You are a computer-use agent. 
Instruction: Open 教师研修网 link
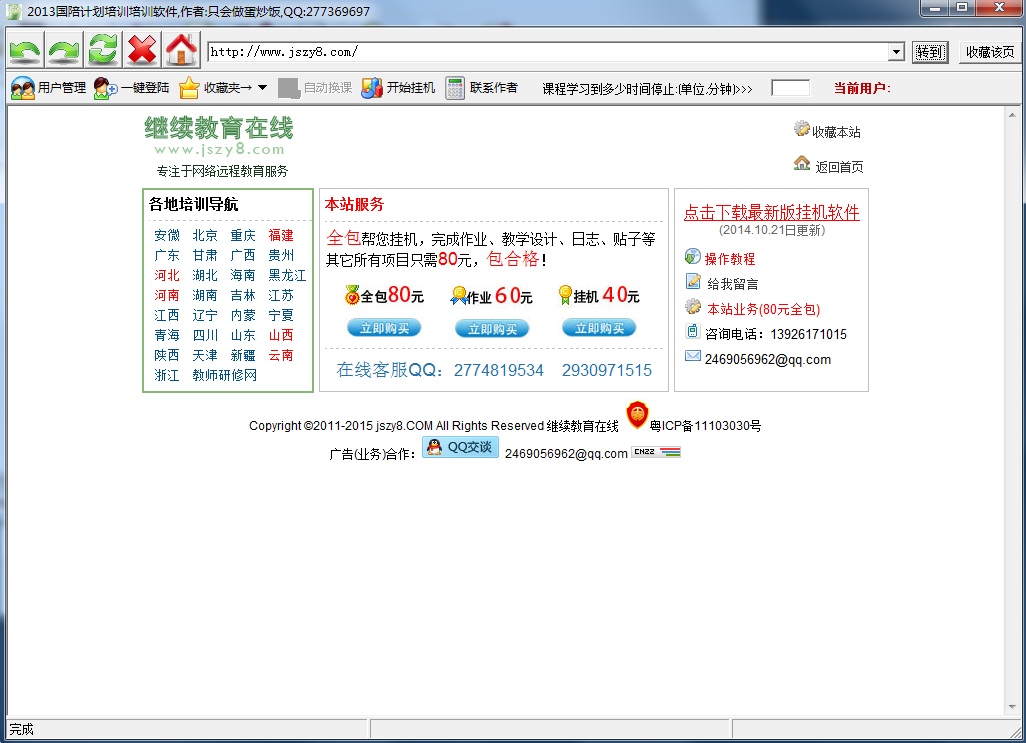pos(224,375)
